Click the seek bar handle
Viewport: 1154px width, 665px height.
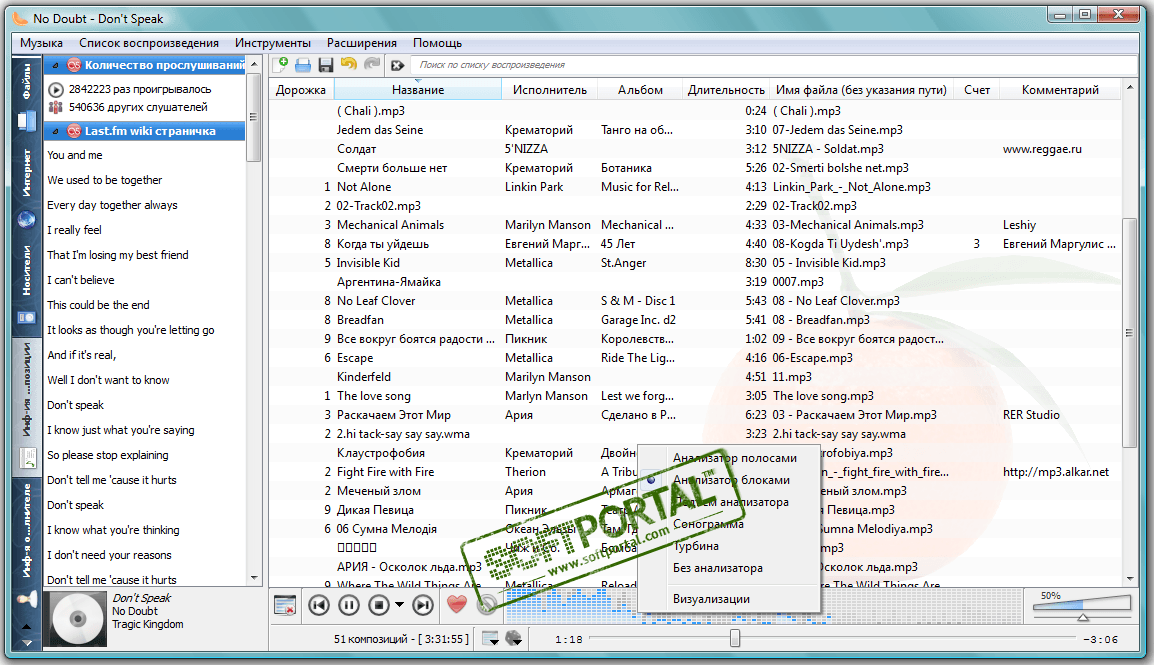click(734, 639)
